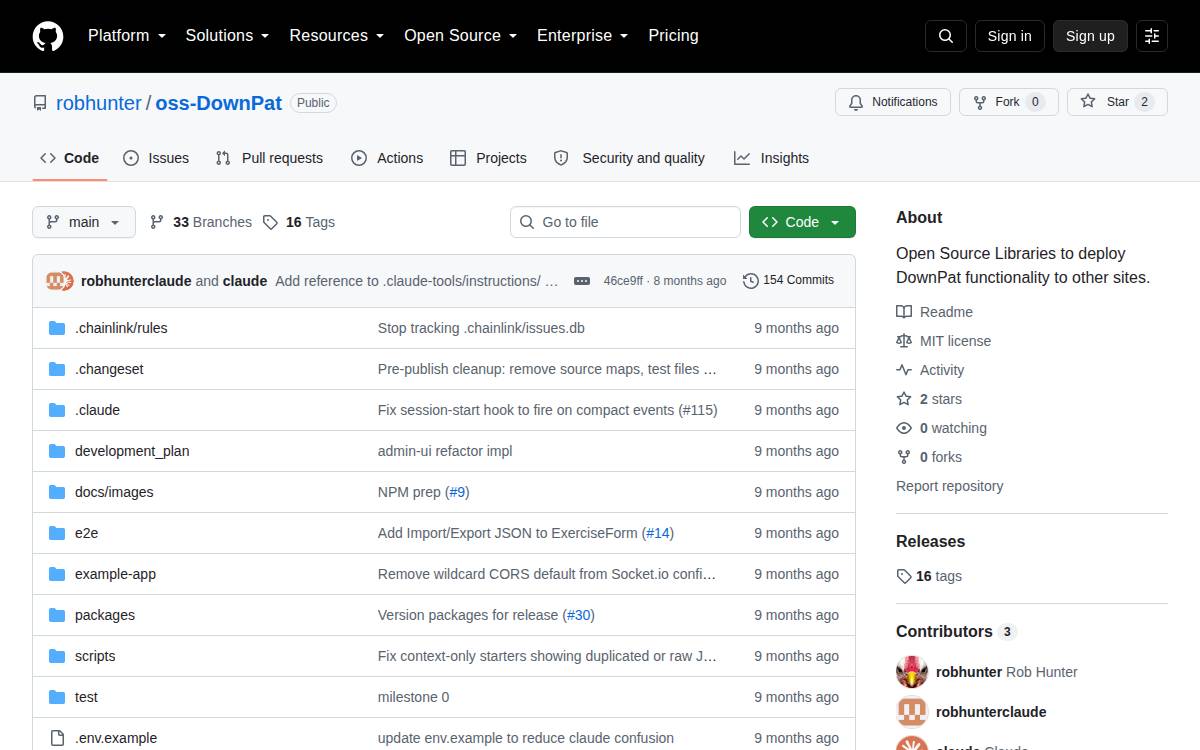Open the development_plan folder
The width and height of the screenshot is (1200, 750).
(132, 451)
